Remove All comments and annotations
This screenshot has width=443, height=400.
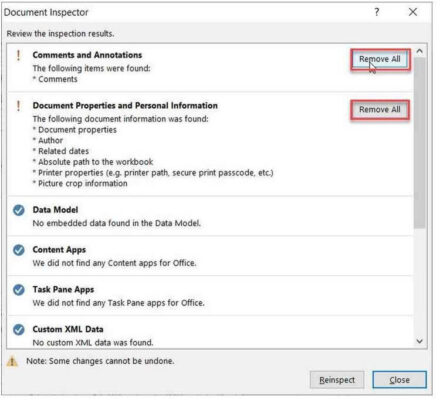pos(380,59)
